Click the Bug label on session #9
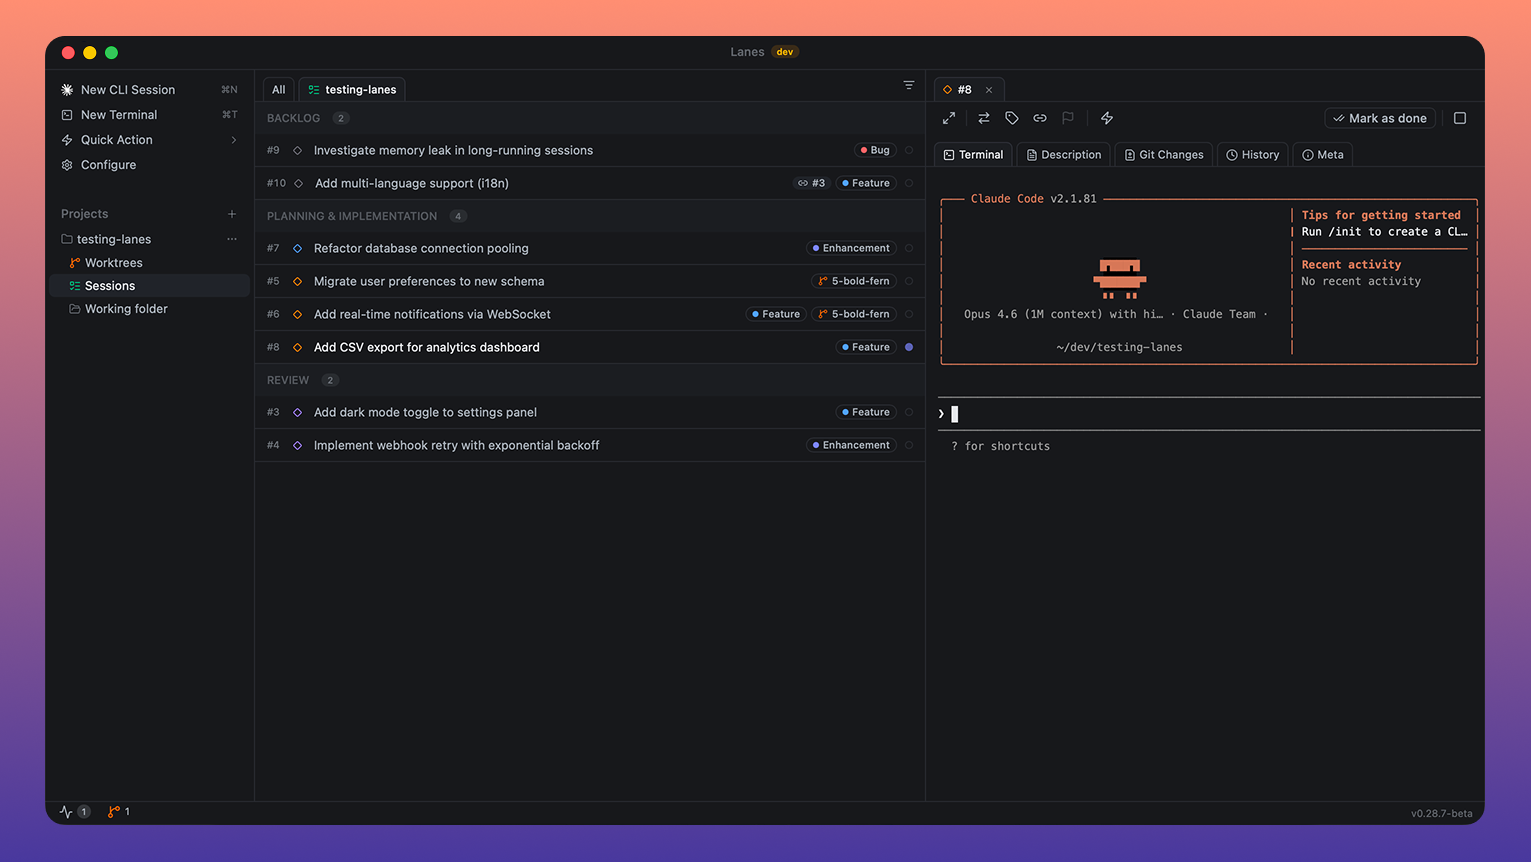 point(875,150)
